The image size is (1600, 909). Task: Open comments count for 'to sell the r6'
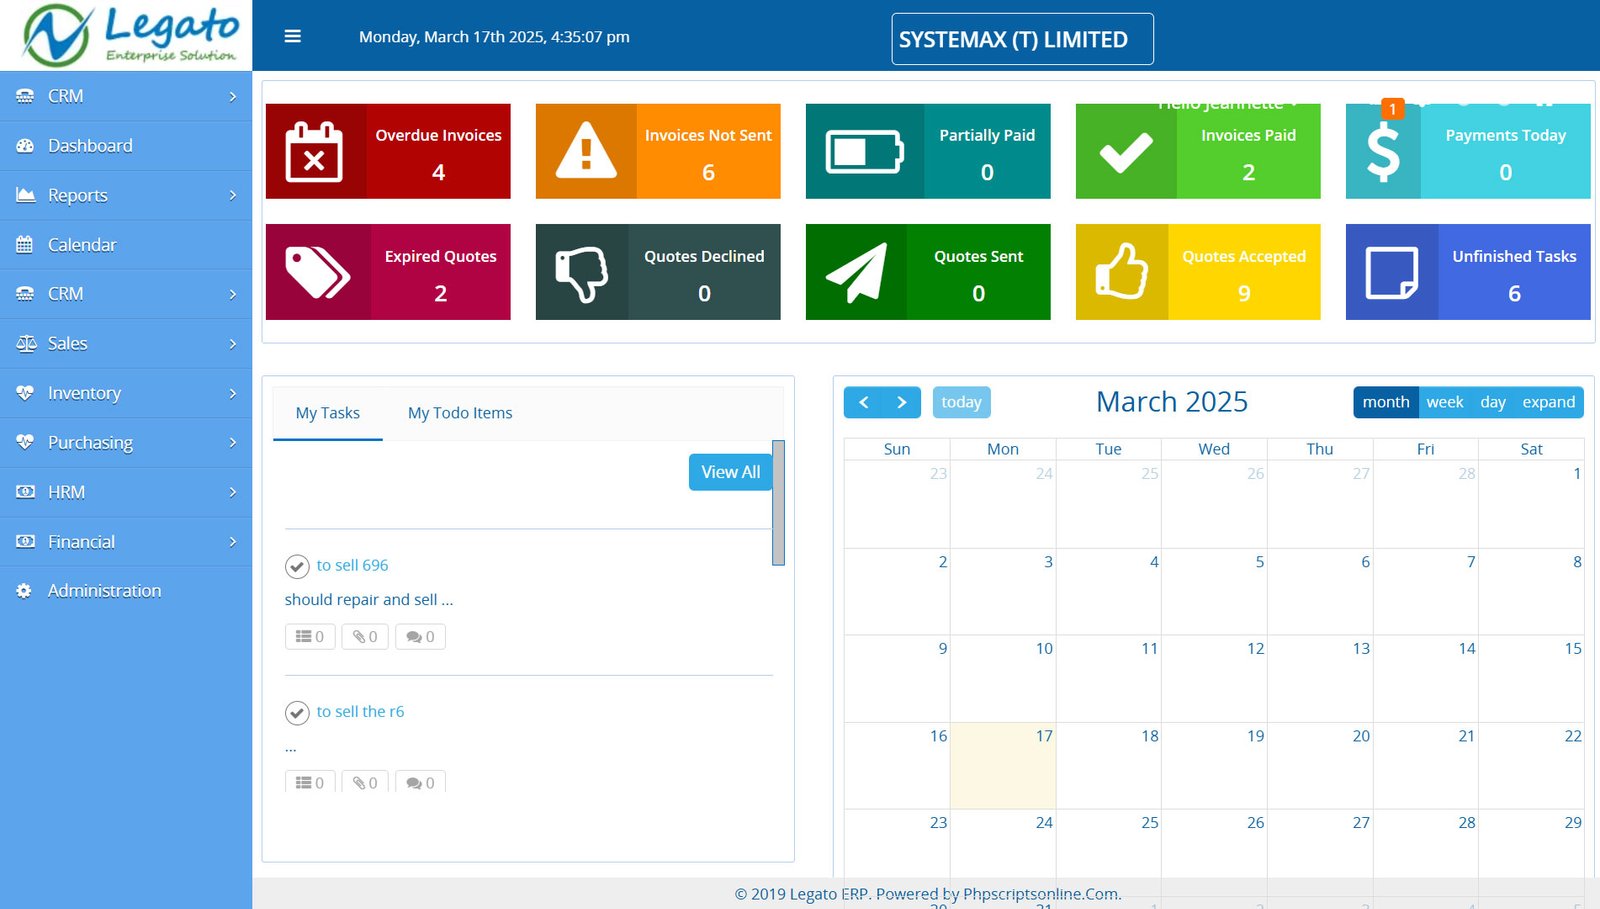click(x=420, y=782)
